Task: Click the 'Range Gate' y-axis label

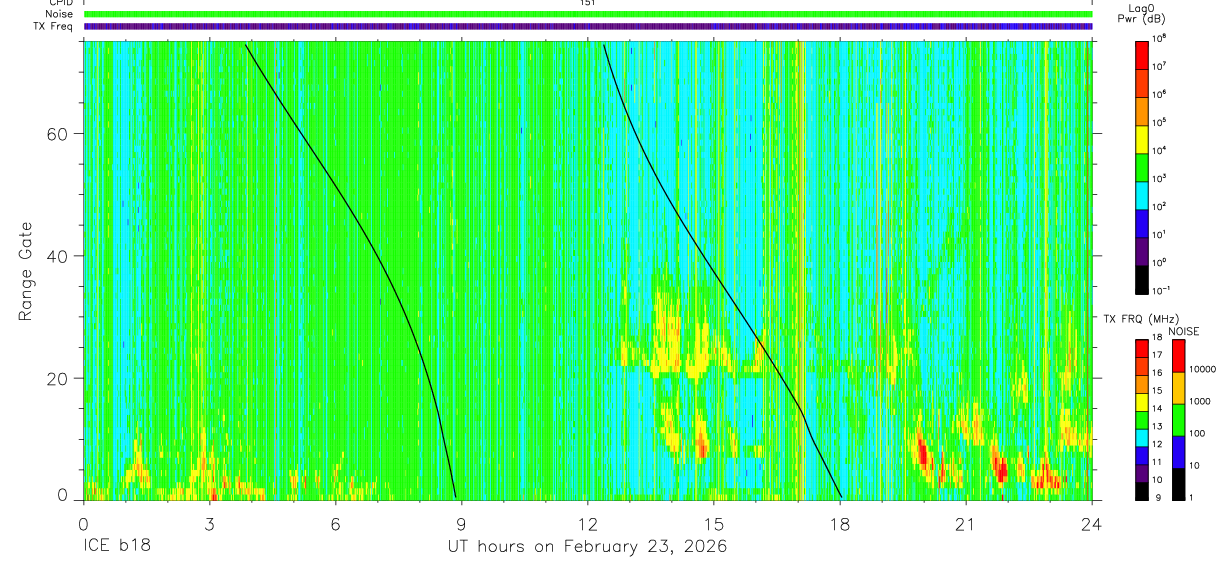Action: [25, 272]
